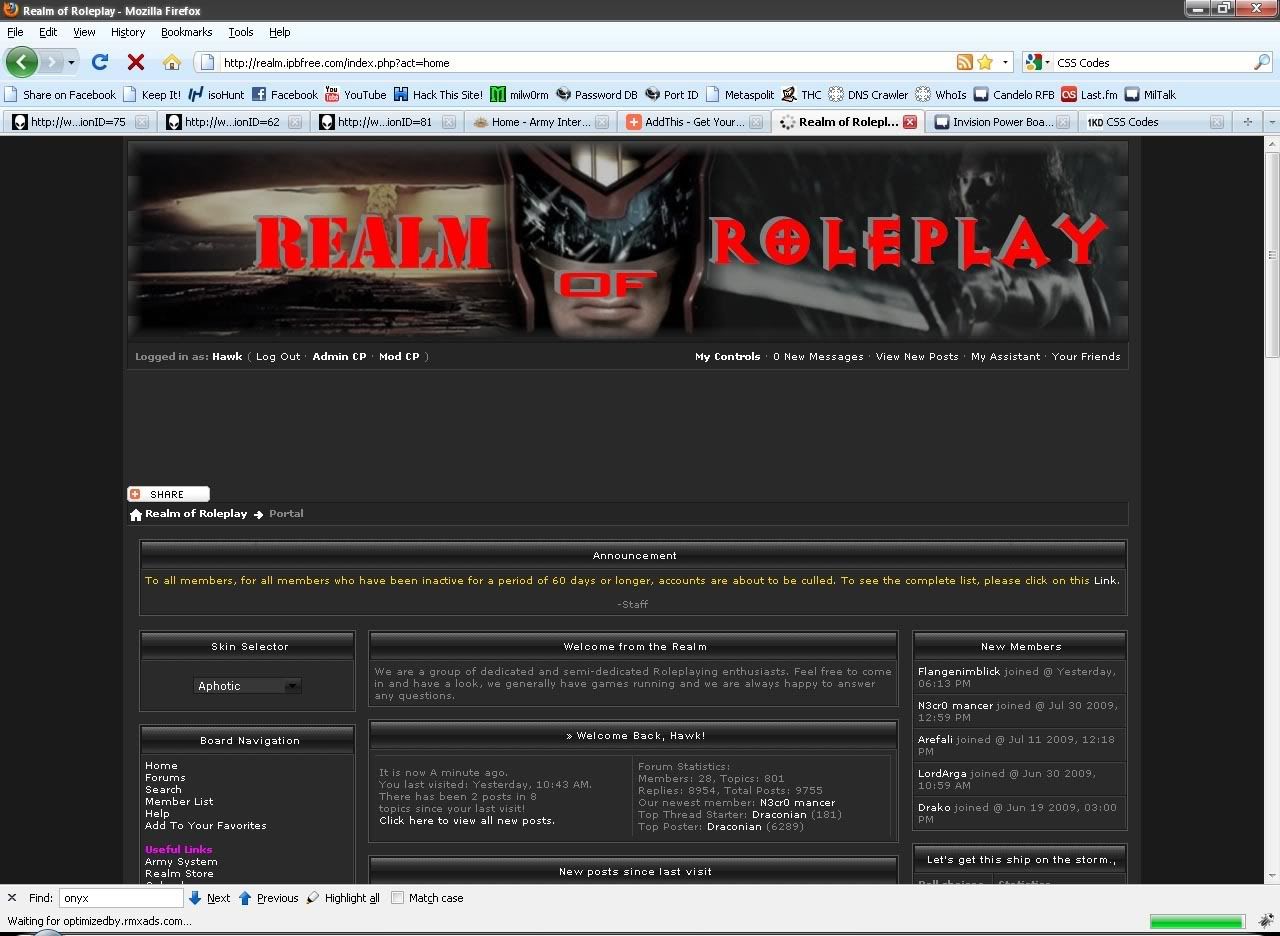Open the File menu

pos(15,32)
